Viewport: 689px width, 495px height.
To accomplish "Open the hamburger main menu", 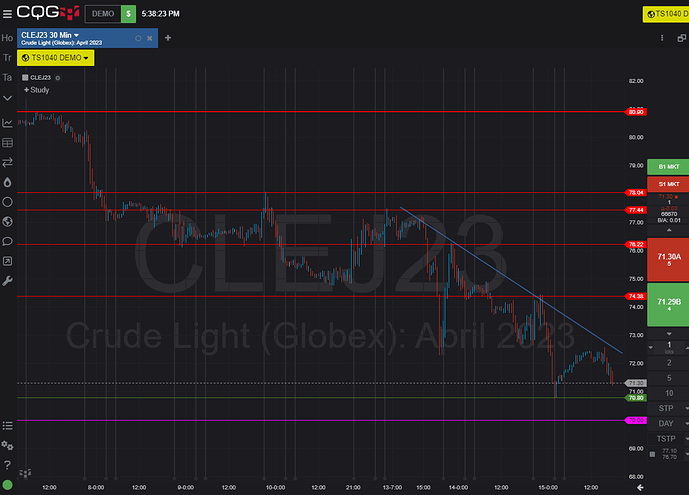I will click(7, 14).
